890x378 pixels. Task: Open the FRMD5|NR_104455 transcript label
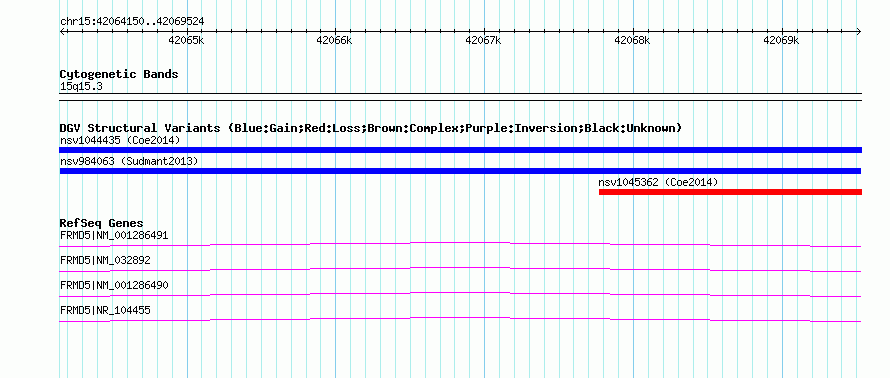point(105,310)
